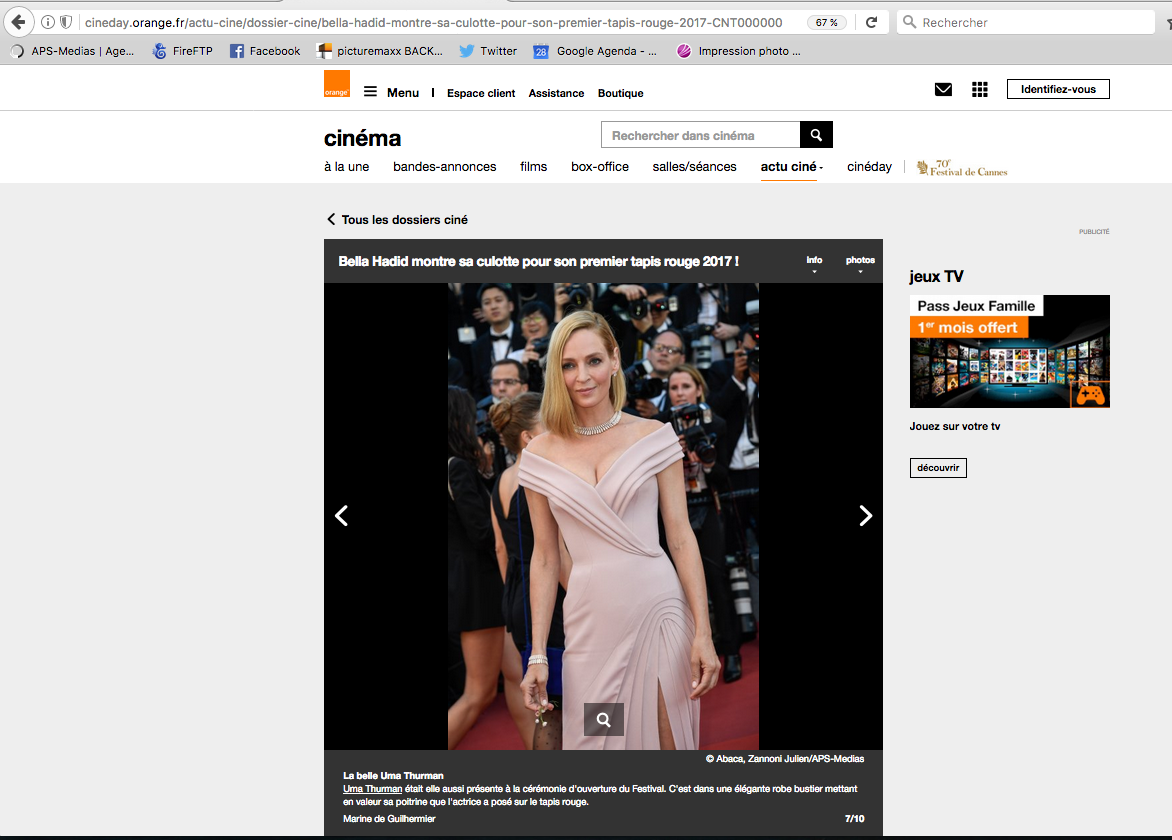Go back to Tous les dossiers ciné
This screenshot has height=840, width=1172.
397,220
